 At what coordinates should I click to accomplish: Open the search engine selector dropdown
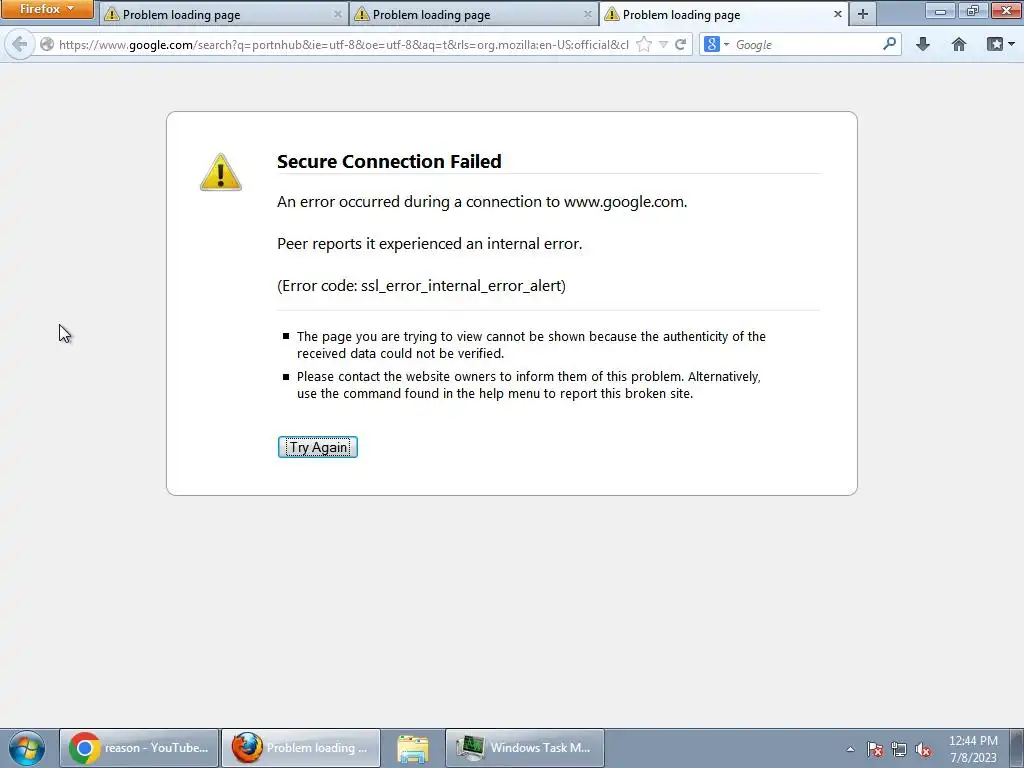[716, 44]
